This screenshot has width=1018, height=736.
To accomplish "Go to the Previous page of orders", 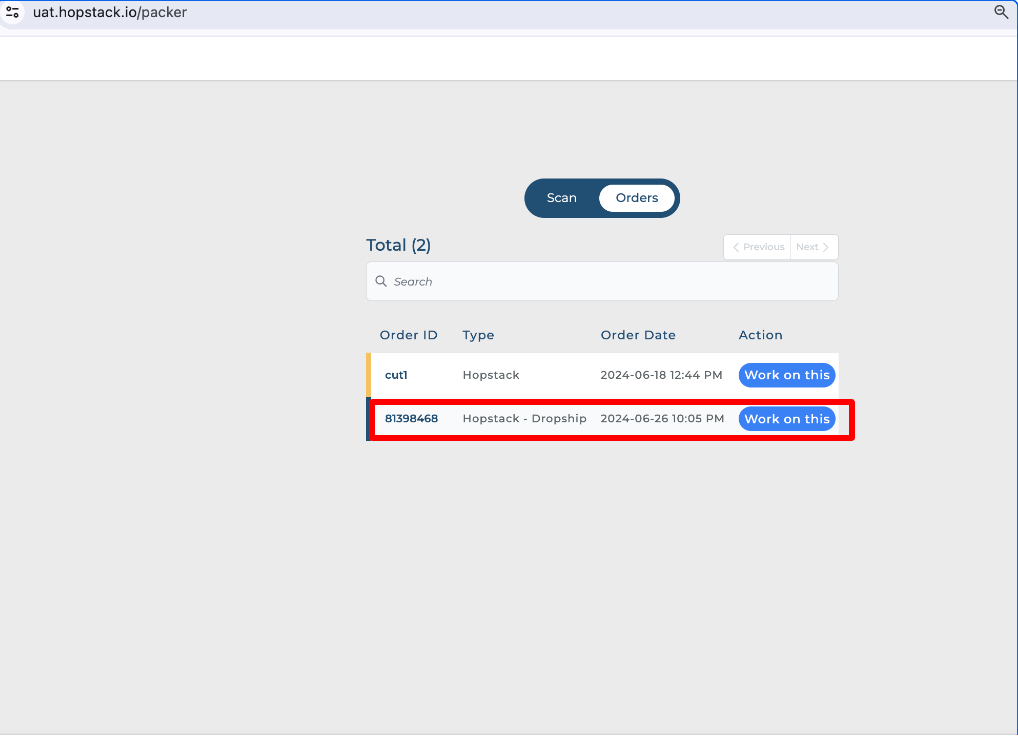I will (757, 247).
